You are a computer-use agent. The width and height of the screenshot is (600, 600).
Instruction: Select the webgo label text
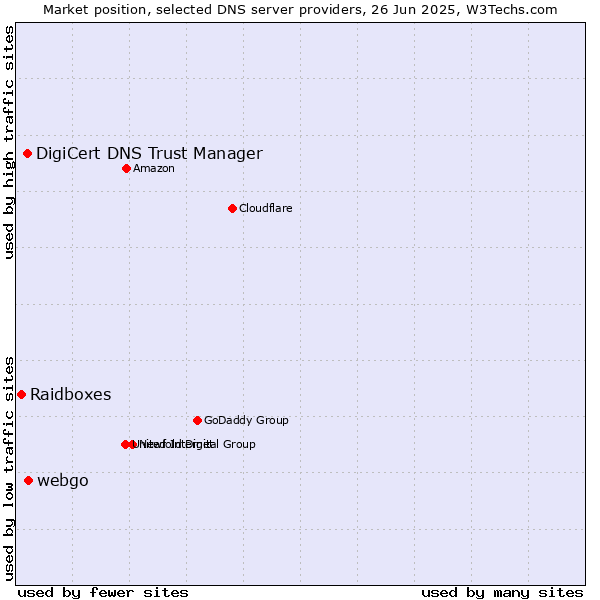63,481
